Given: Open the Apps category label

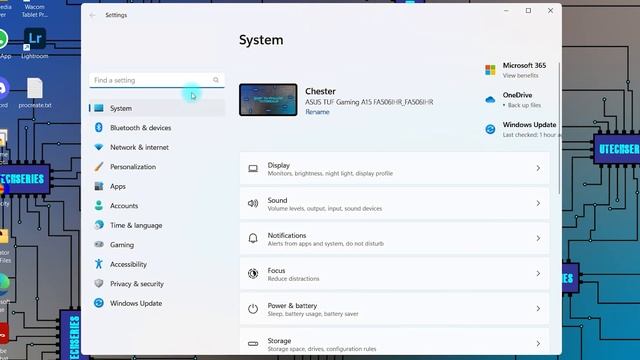Looking at the screenshot, I should pyautogui.click(x=118, y=187).
